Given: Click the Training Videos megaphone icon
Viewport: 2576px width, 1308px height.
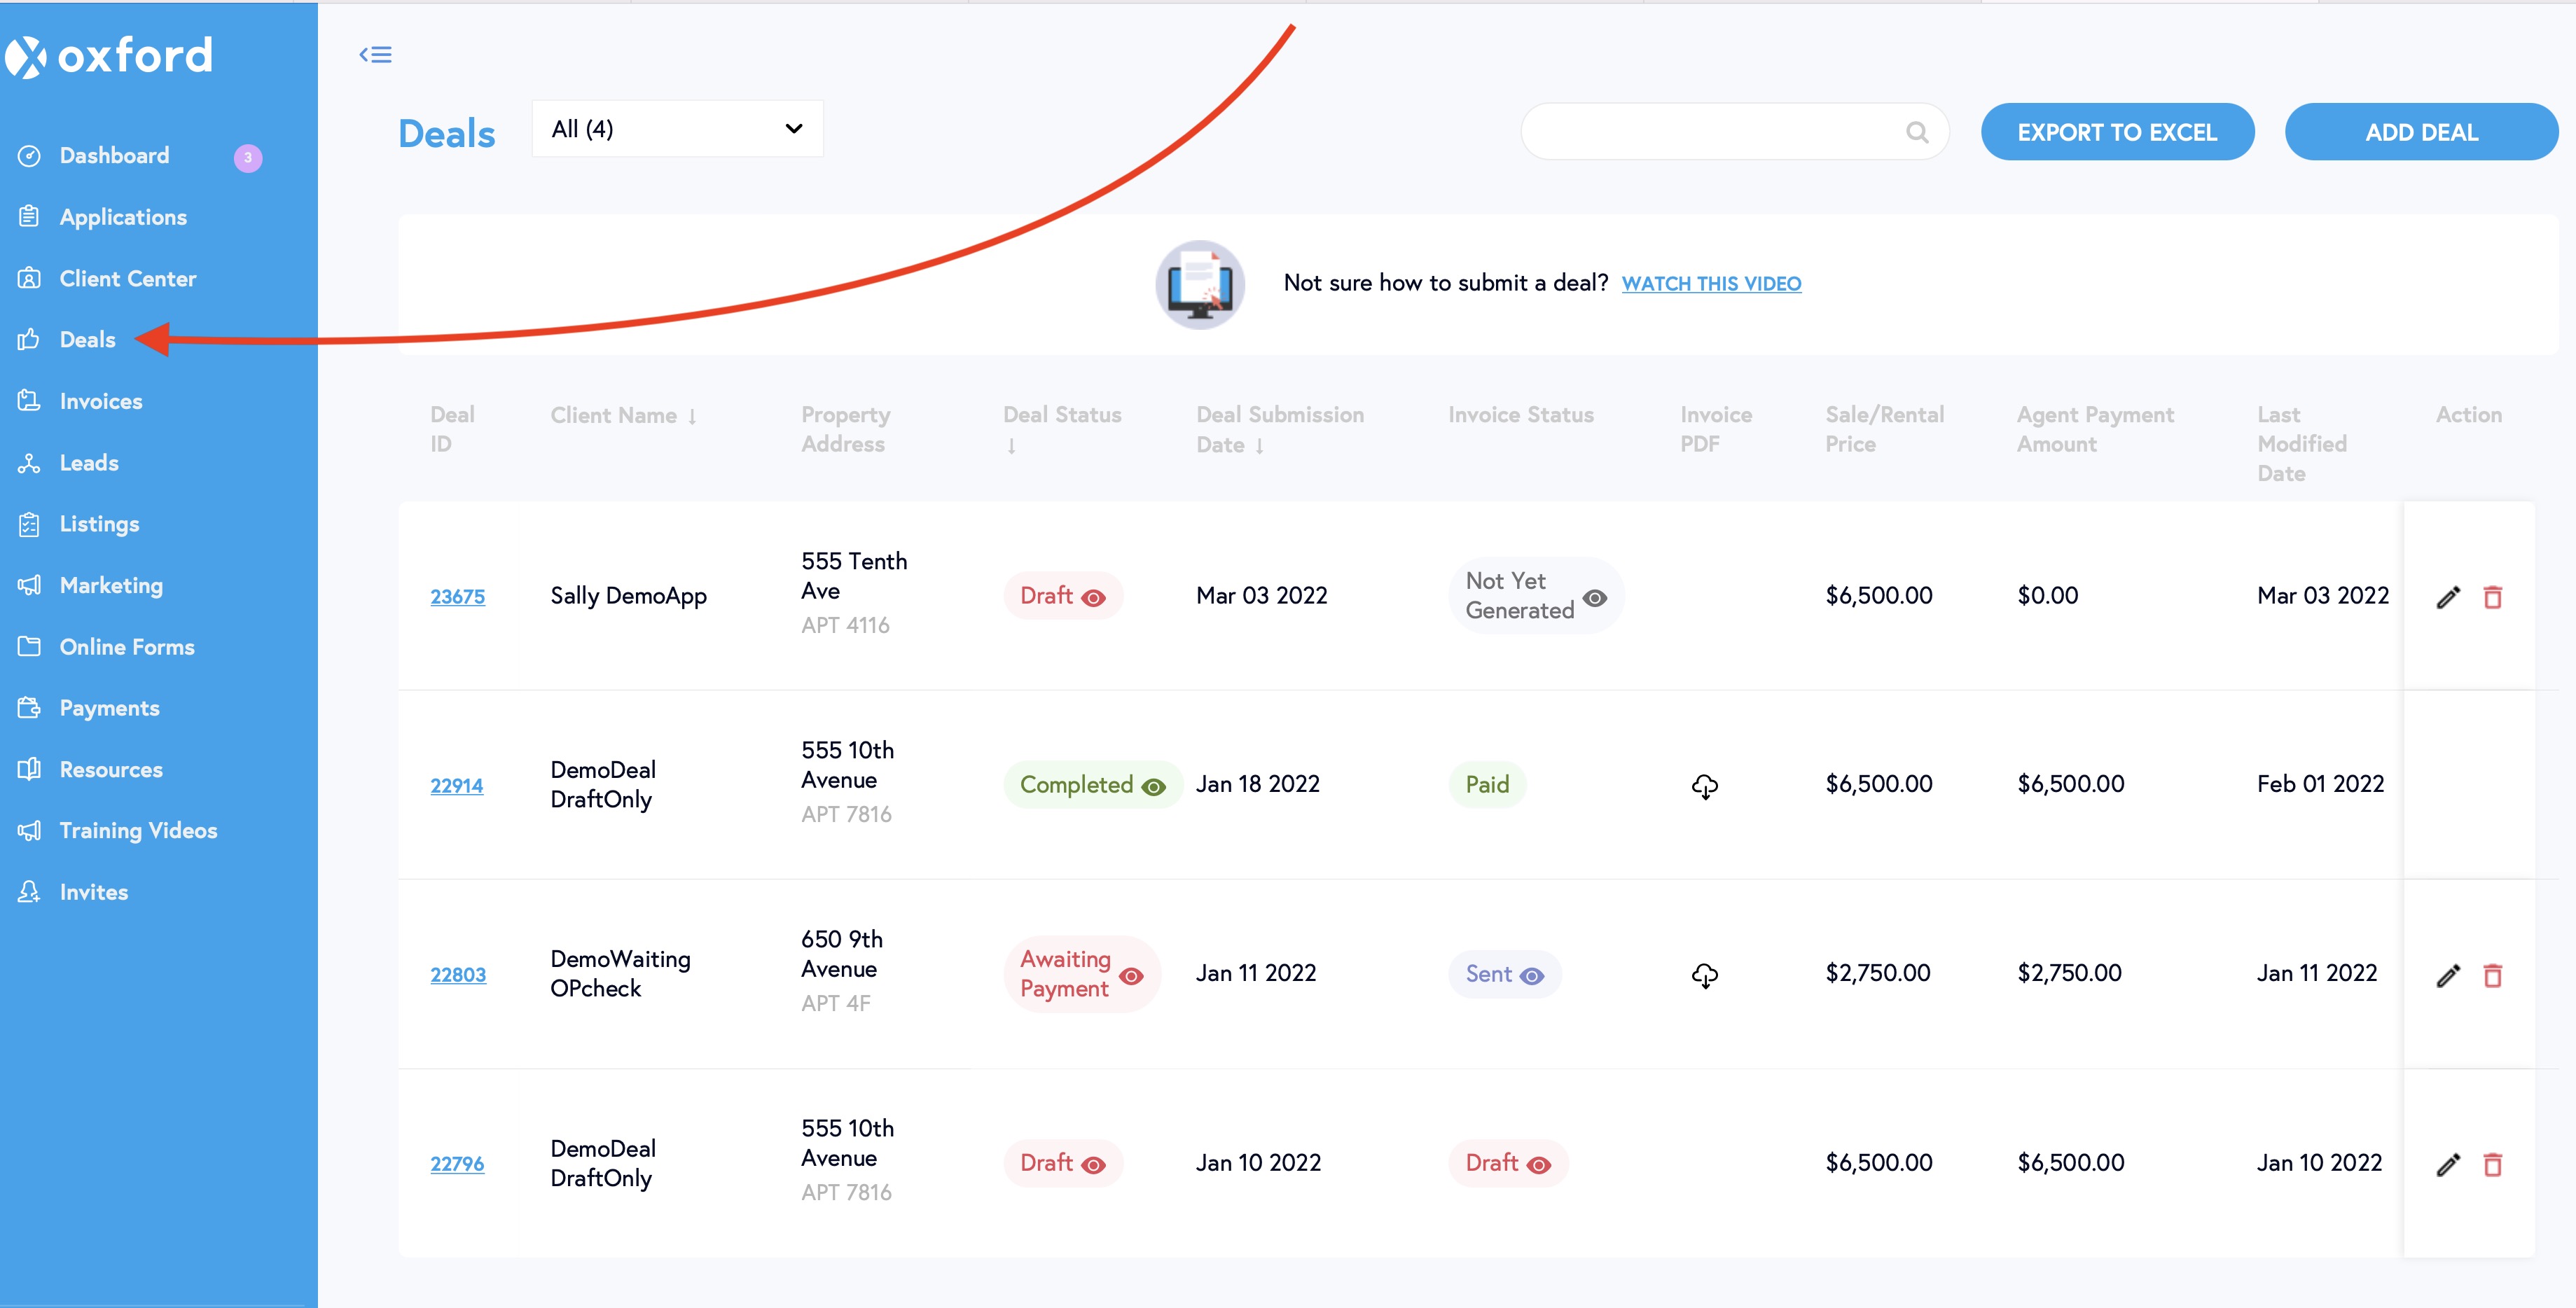Looking at the screenshot, I should (x=29, y=830).
